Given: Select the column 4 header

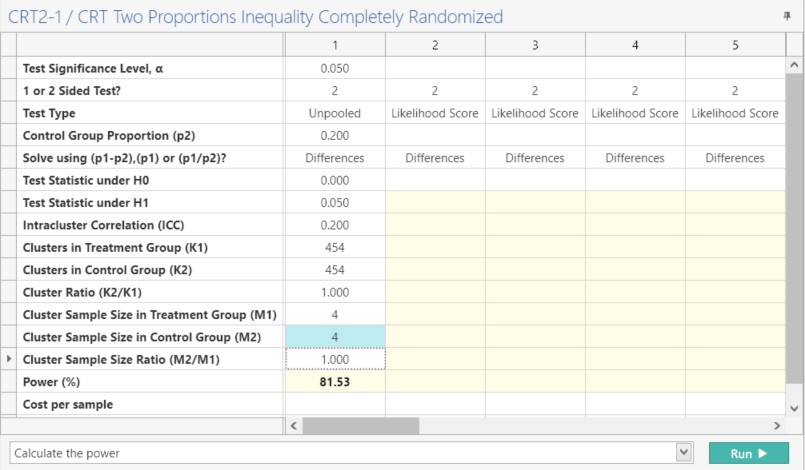Looking at the screenshot, I should coord(635,45).
